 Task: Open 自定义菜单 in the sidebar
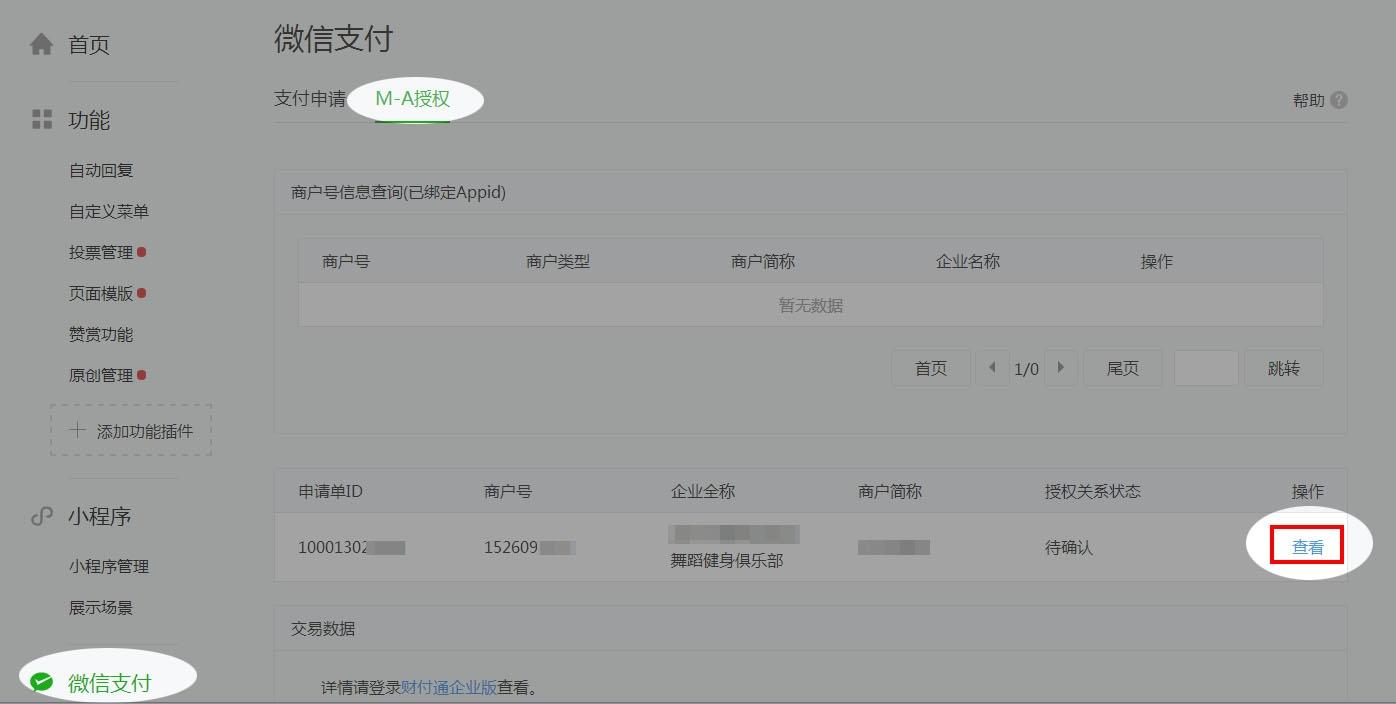pyautogui.click(x=109, y=211)
